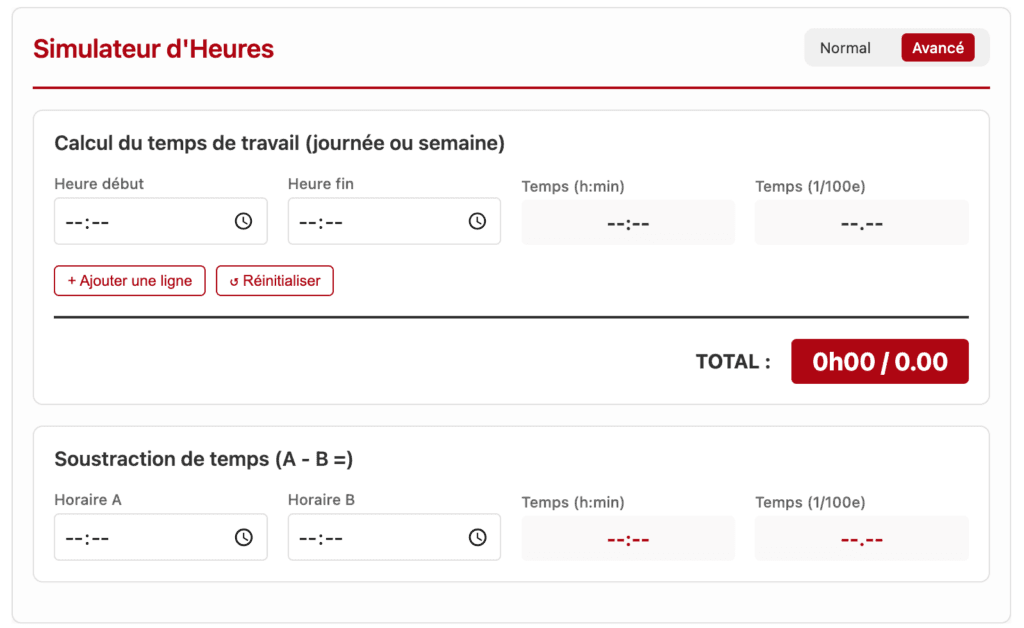
Task: Click the Simulateur d'Heures title
Action: pos(153,49)
